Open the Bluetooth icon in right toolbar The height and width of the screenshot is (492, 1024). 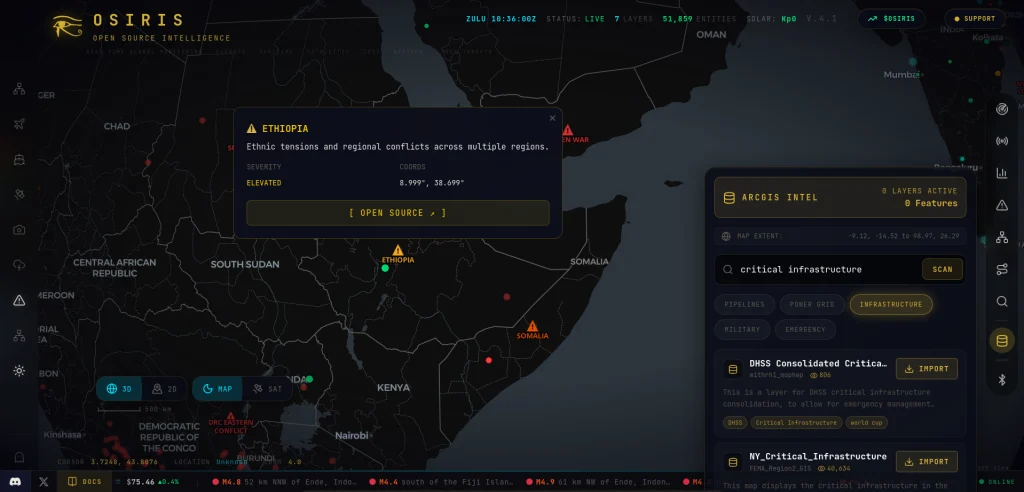[1002, 379]
